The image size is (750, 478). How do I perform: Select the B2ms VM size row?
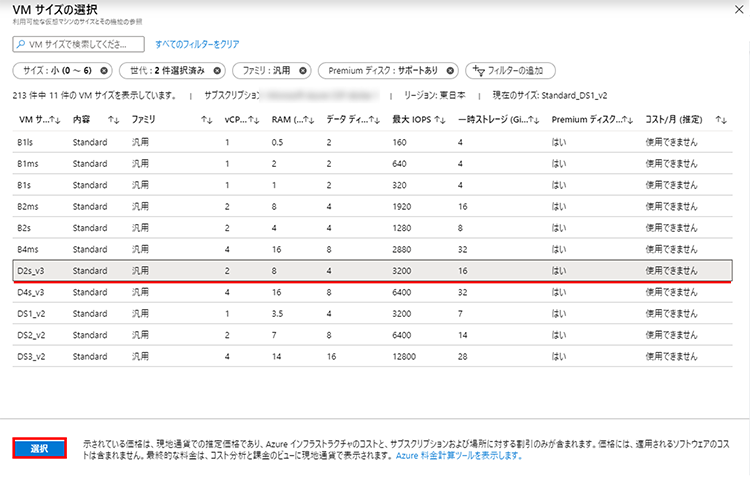200,205
